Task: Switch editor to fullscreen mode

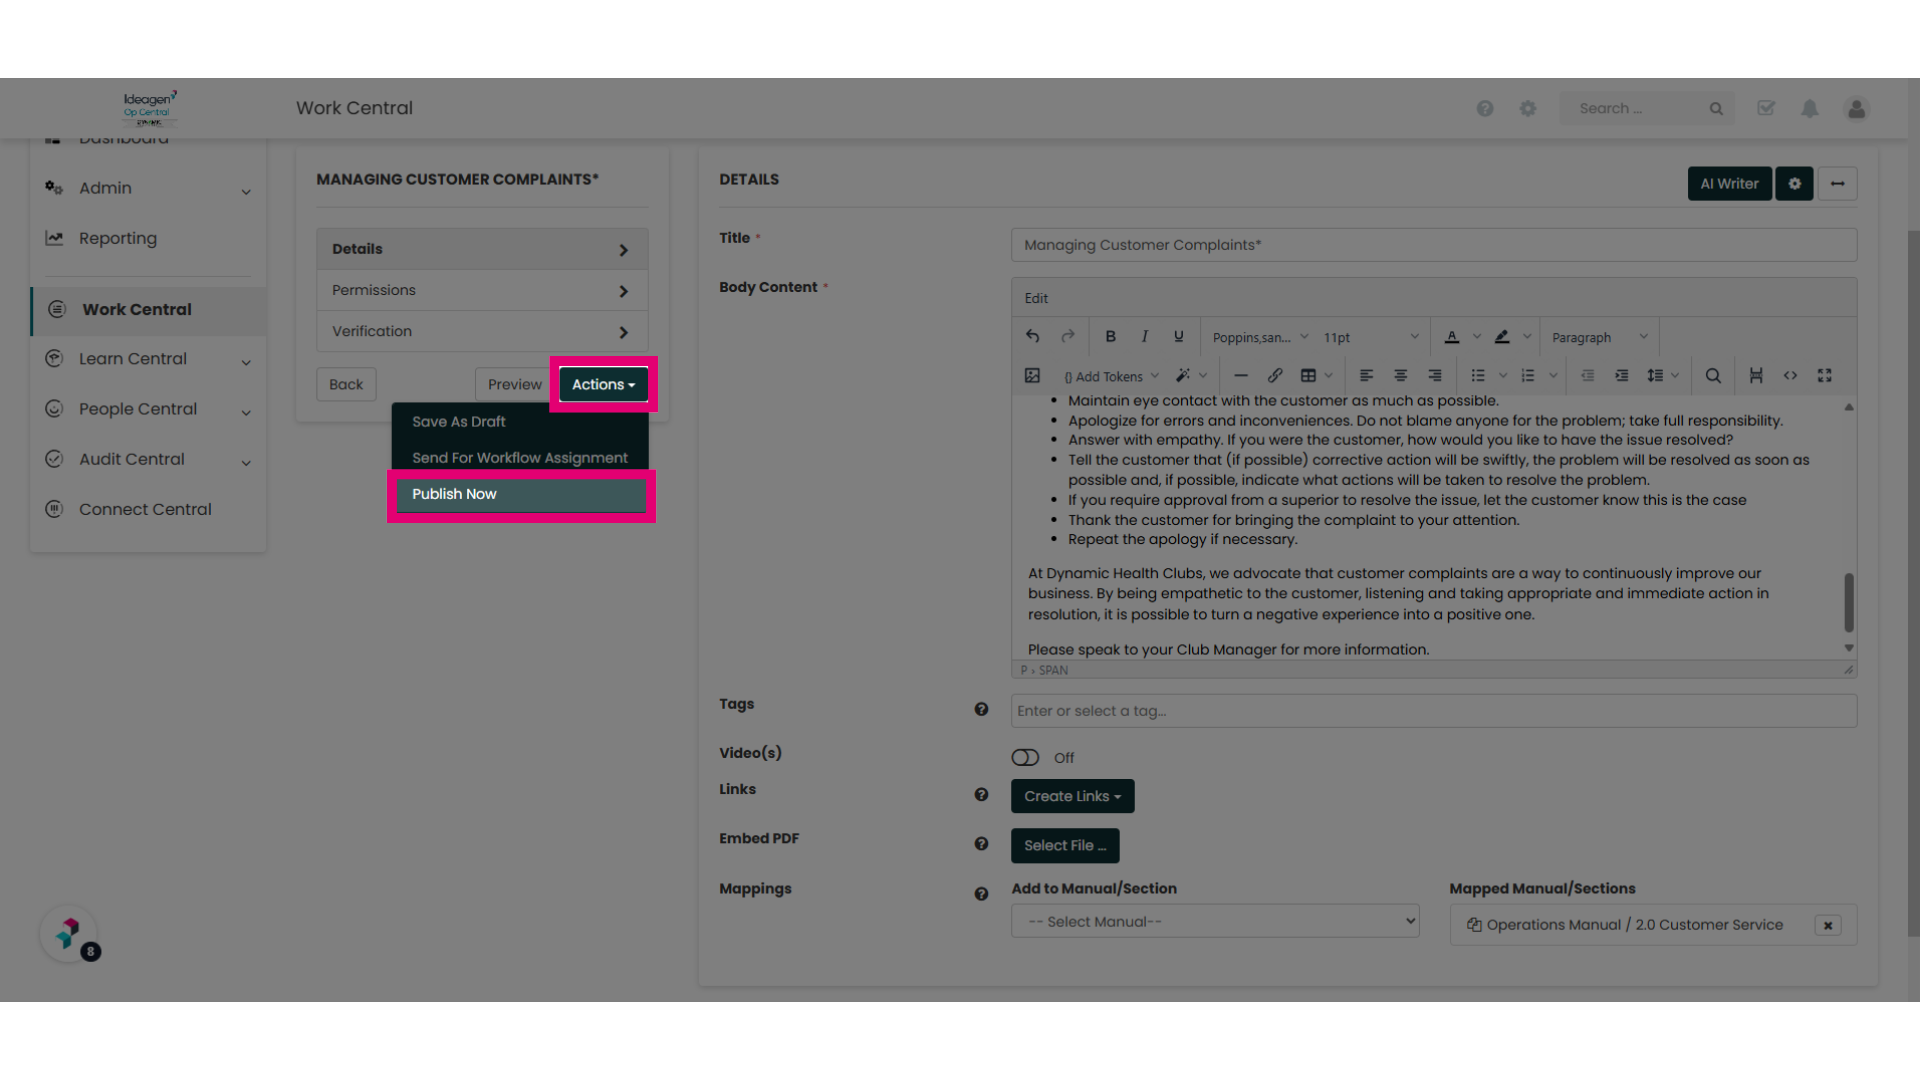Action: click(x=1825, y=375)
